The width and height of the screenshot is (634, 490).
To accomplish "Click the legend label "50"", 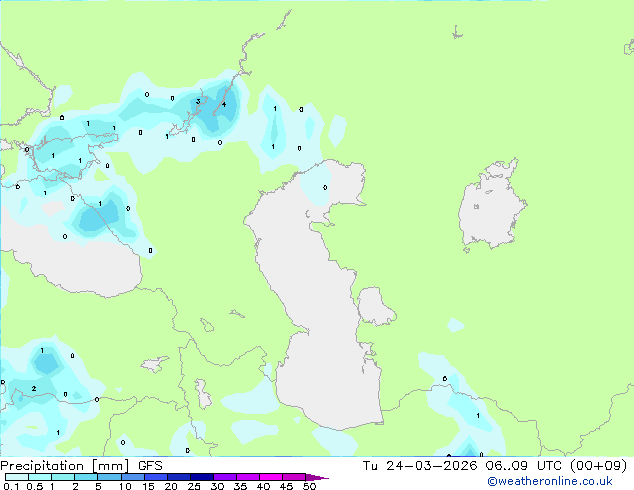I will pos(309,486).
